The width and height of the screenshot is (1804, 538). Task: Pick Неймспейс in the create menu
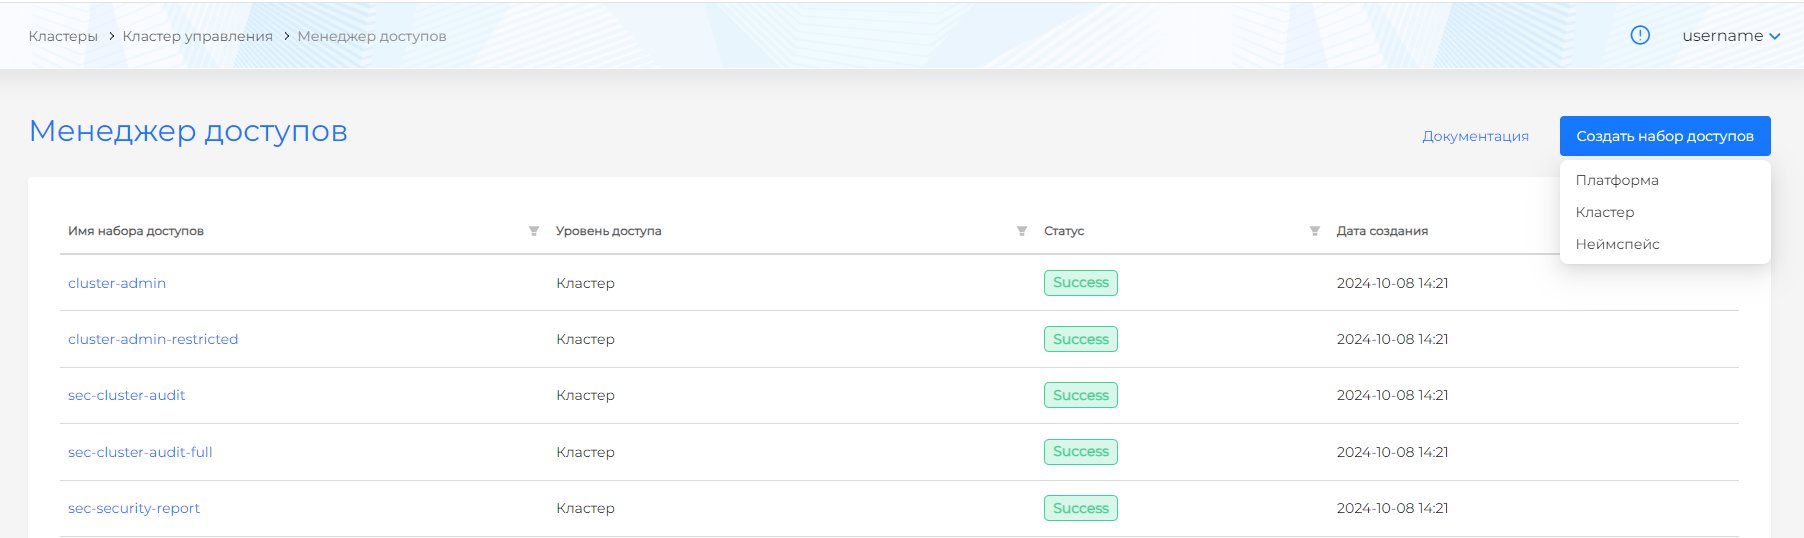pos(1617,244)
